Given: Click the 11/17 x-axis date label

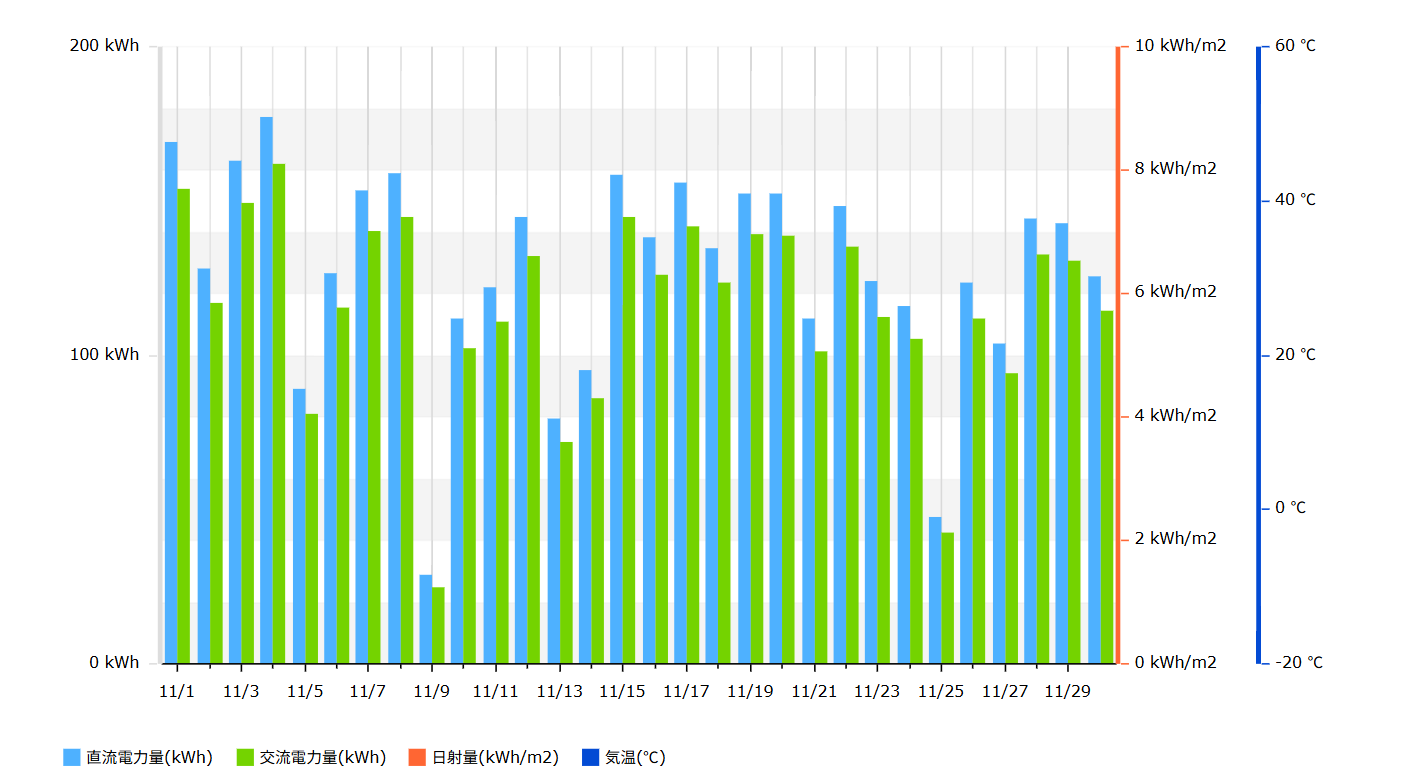Looking at the screenshot, I should click(x=686, y=692).
